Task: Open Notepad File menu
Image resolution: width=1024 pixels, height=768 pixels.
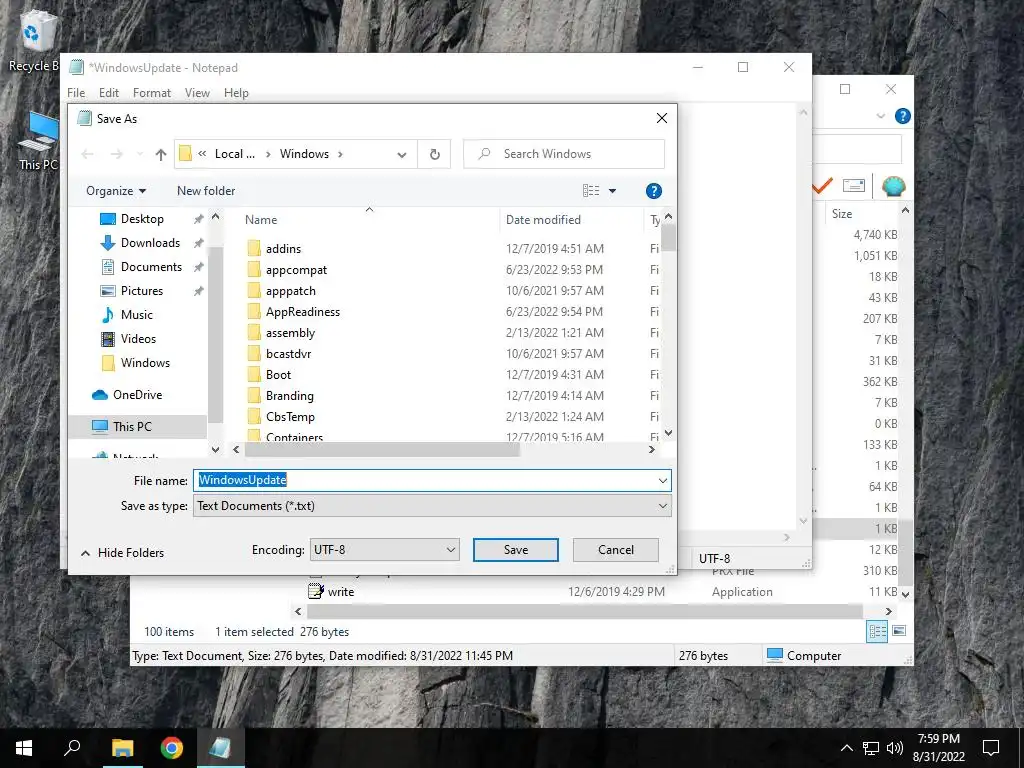Action: (76, 93)
